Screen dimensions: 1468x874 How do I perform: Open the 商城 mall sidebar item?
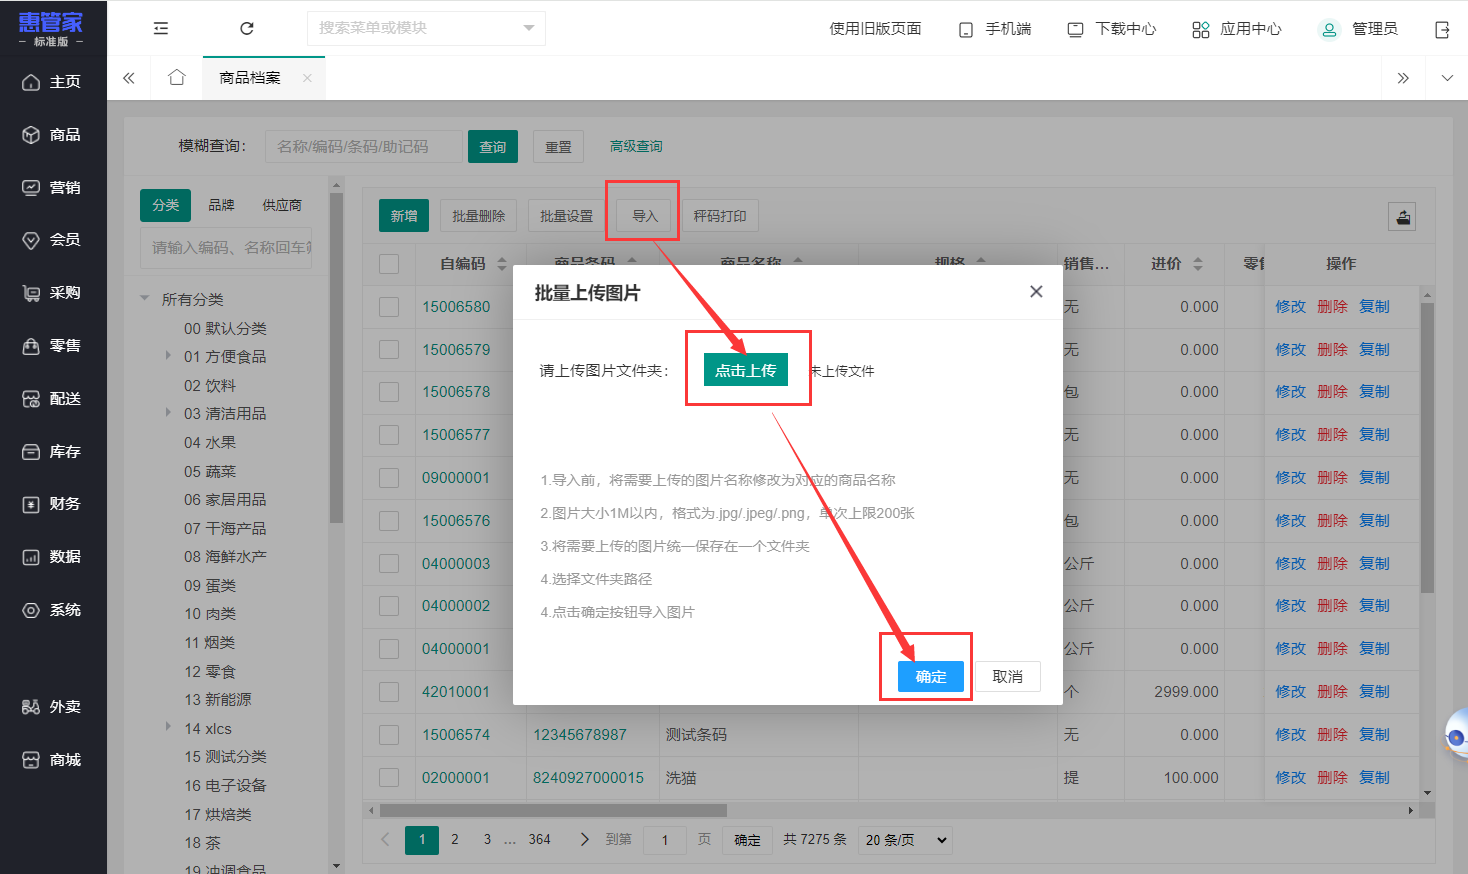[53, 760]
